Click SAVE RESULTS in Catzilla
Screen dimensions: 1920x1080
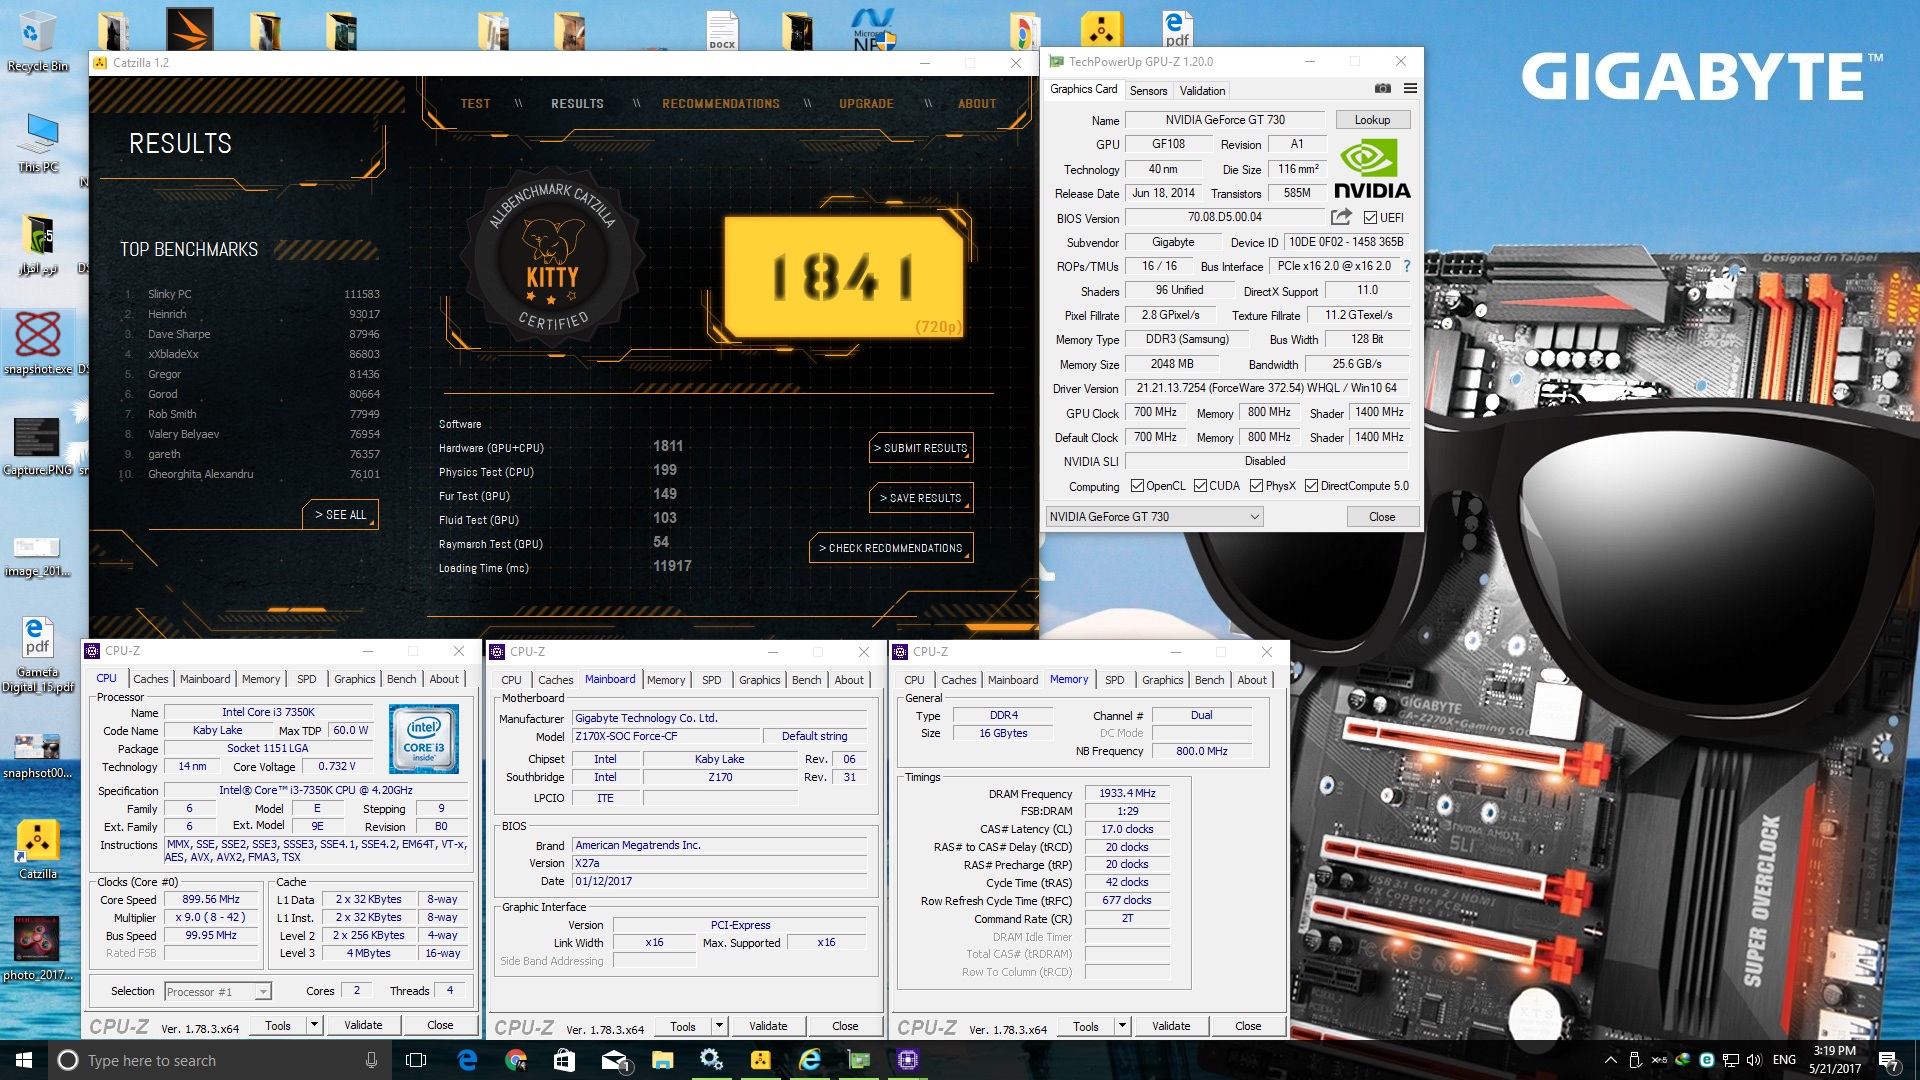pyautogui.click(x=921, y=498)
